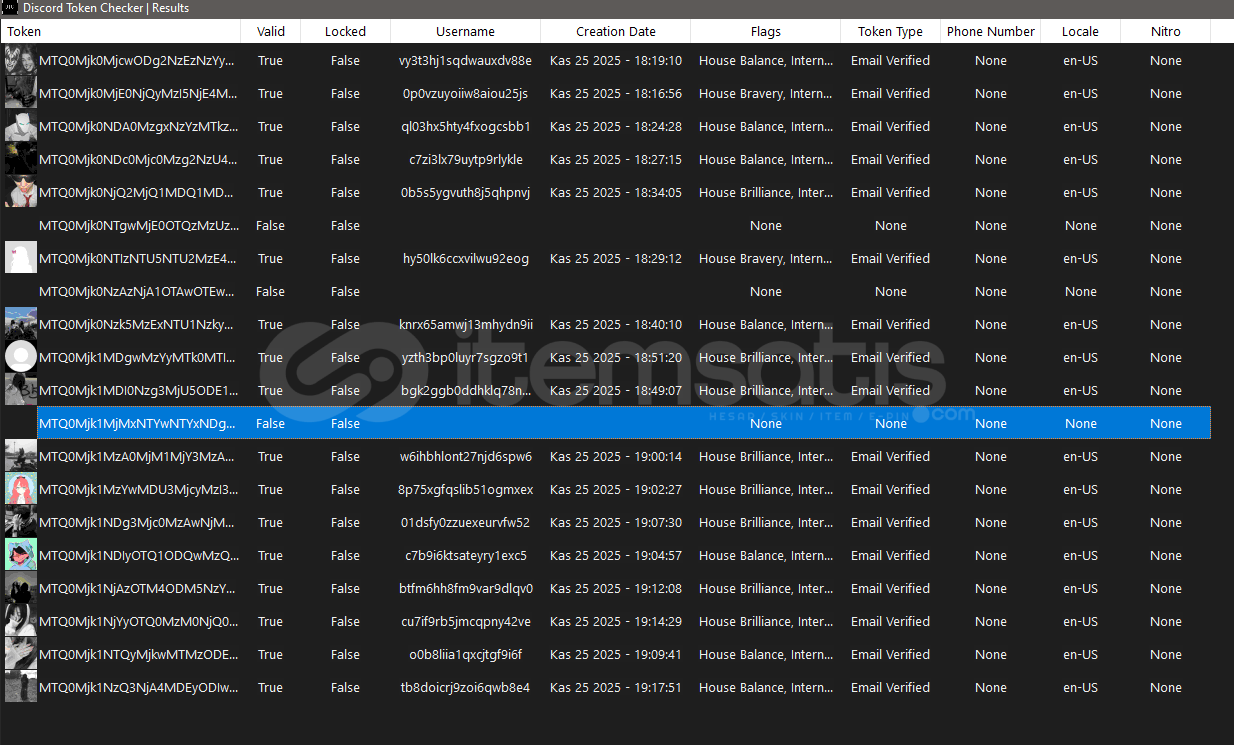Click the white bird avatar for hy50lk6ccxvilwu92eog

tap(20, 259)
